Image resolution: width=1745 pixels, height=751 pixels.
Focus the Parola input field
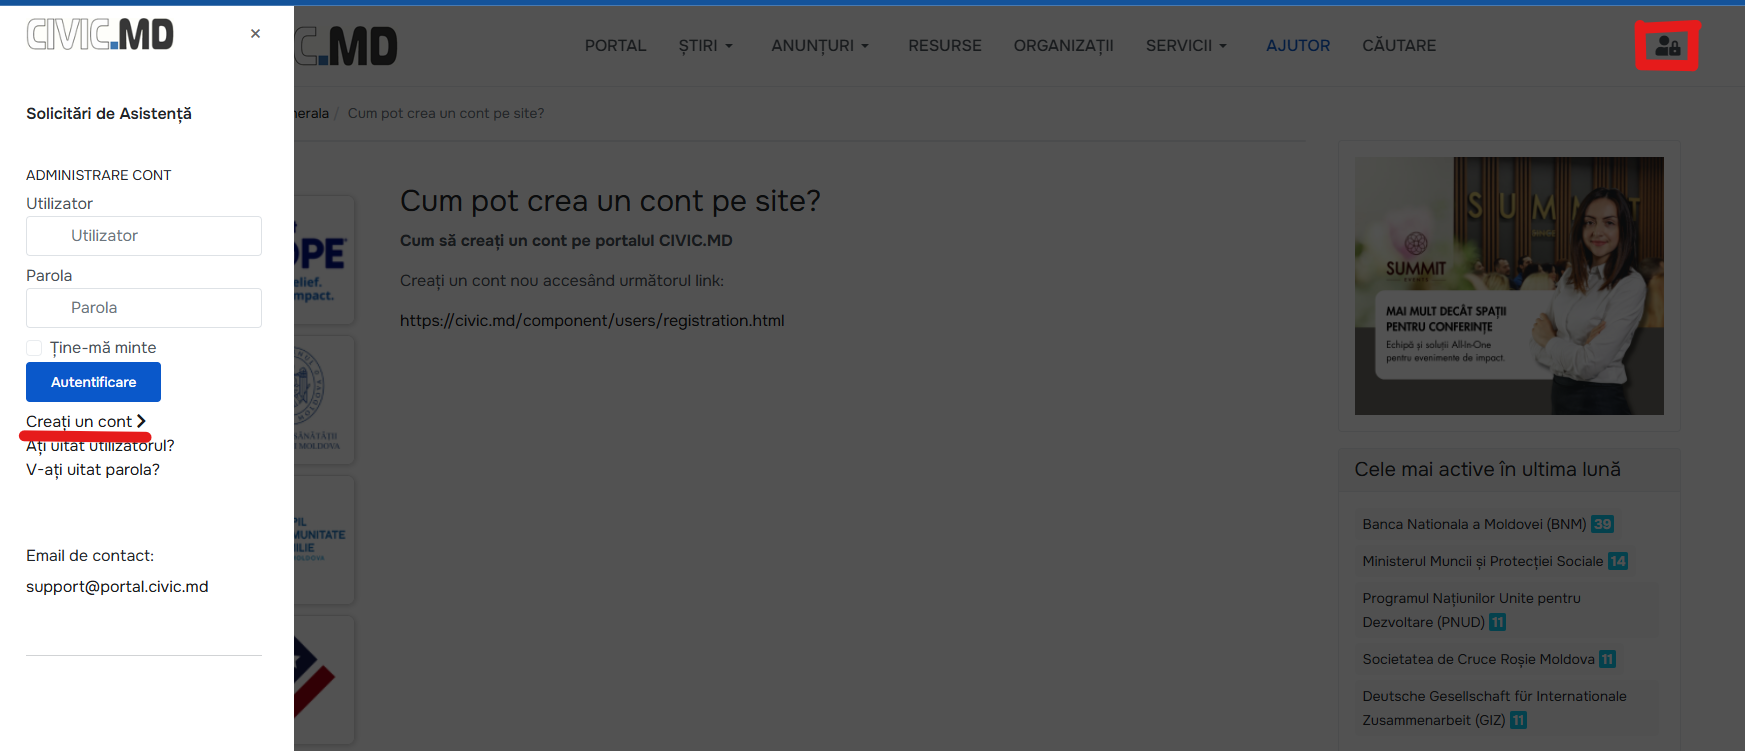pyautogui.click(x=144, y=308)
